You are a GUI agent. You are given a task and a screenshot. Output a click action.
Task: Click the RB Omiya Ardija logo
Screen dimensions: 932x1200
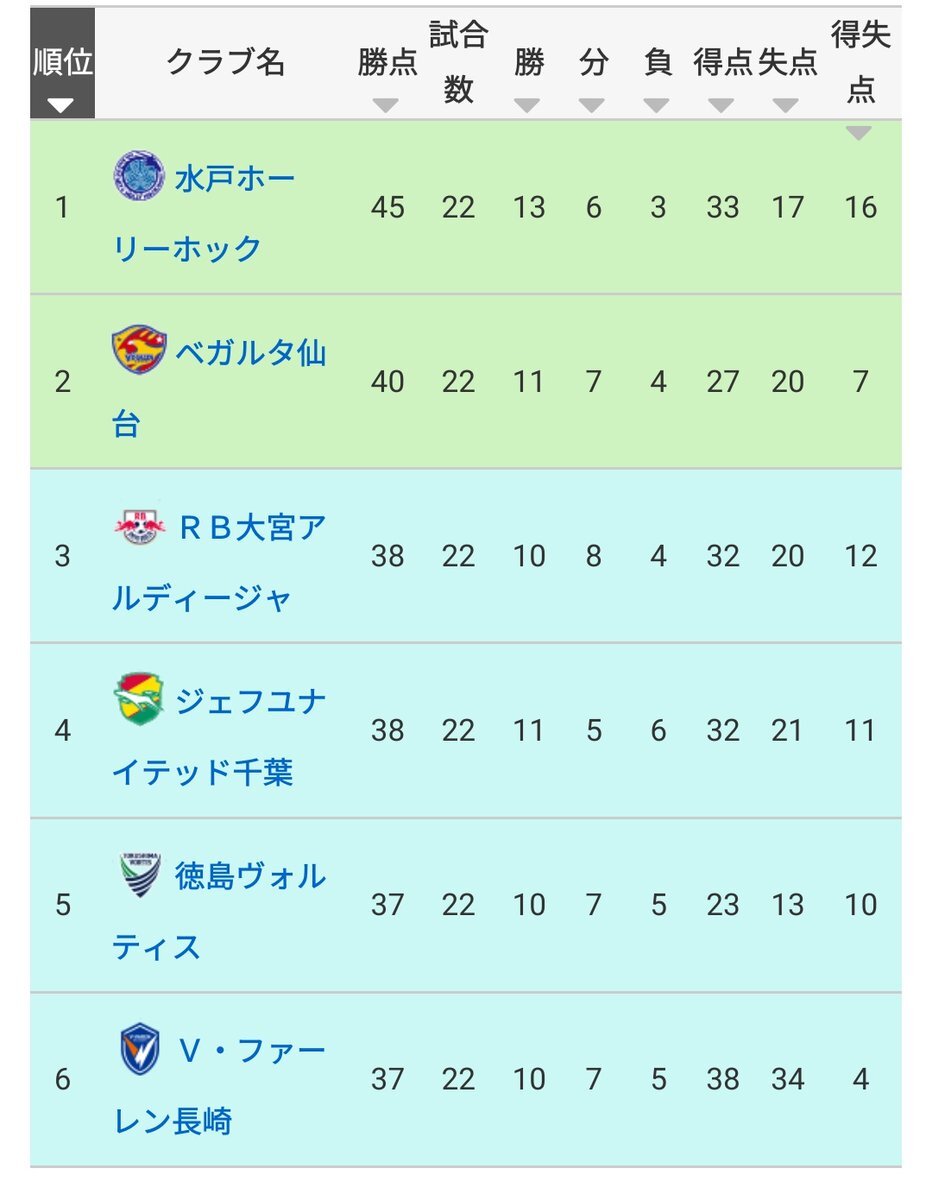coord(137,524)
